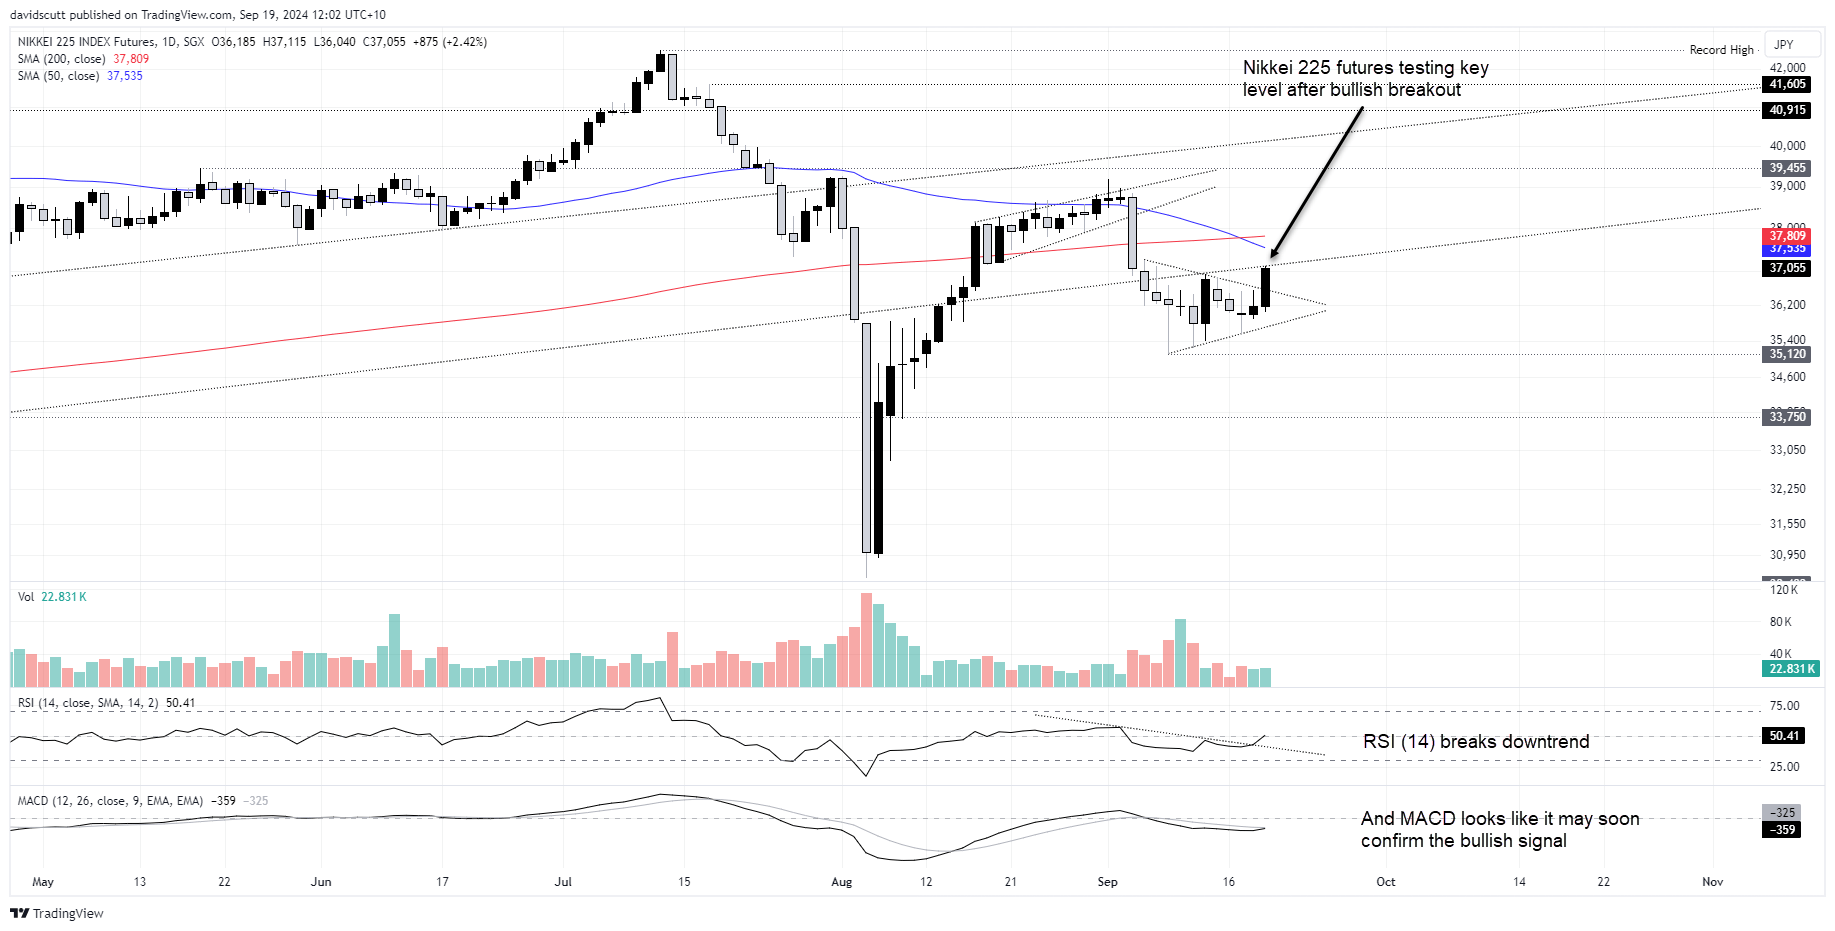1835x931 pixels.
Task: Click the May label on the time axis
Action: 43,882
